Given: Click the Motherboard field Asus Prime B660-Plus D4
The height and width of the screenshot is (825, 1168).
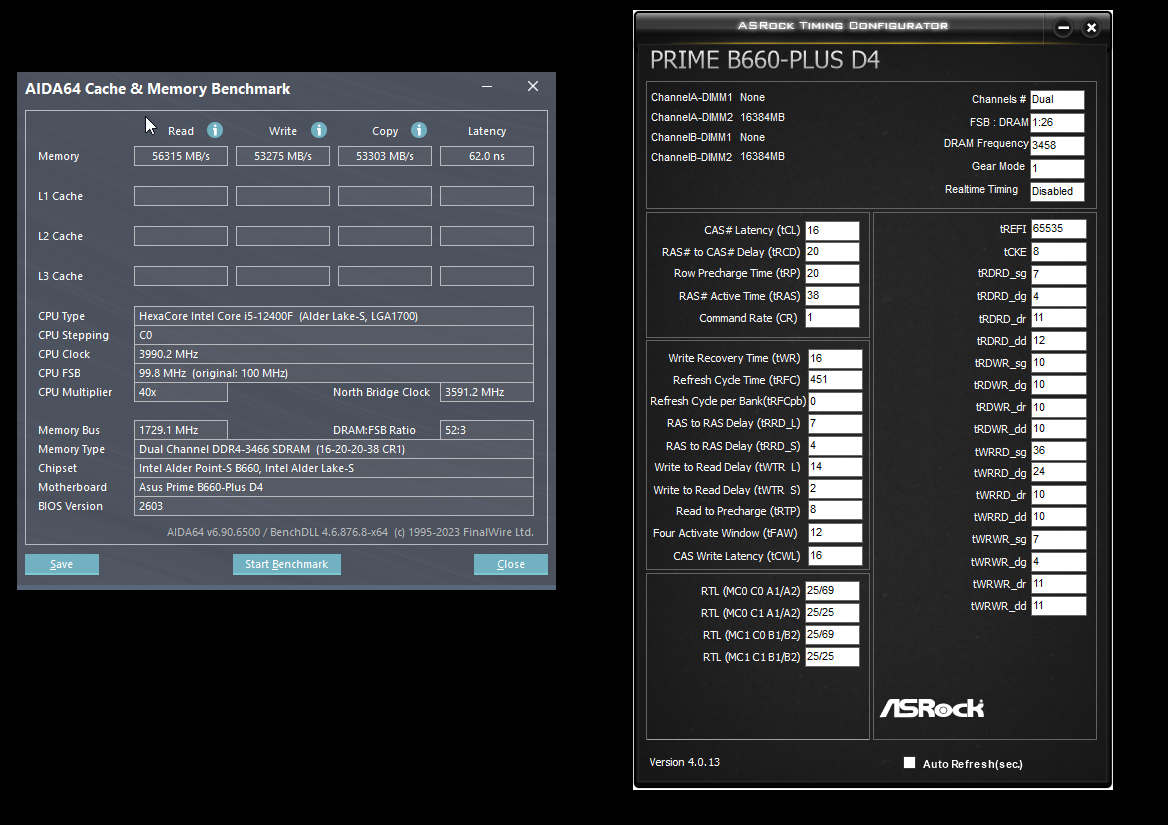Looking at the screenshot, I should tap(334, 487).
